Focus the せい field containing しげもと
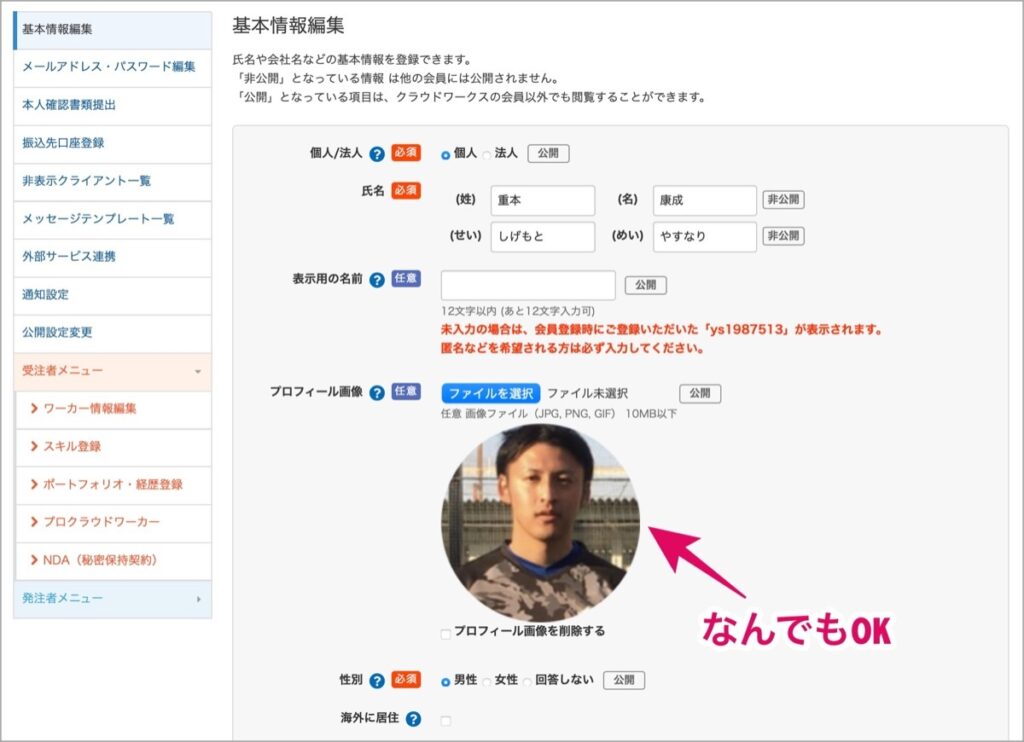1024x742 pixels. point(543,236)
